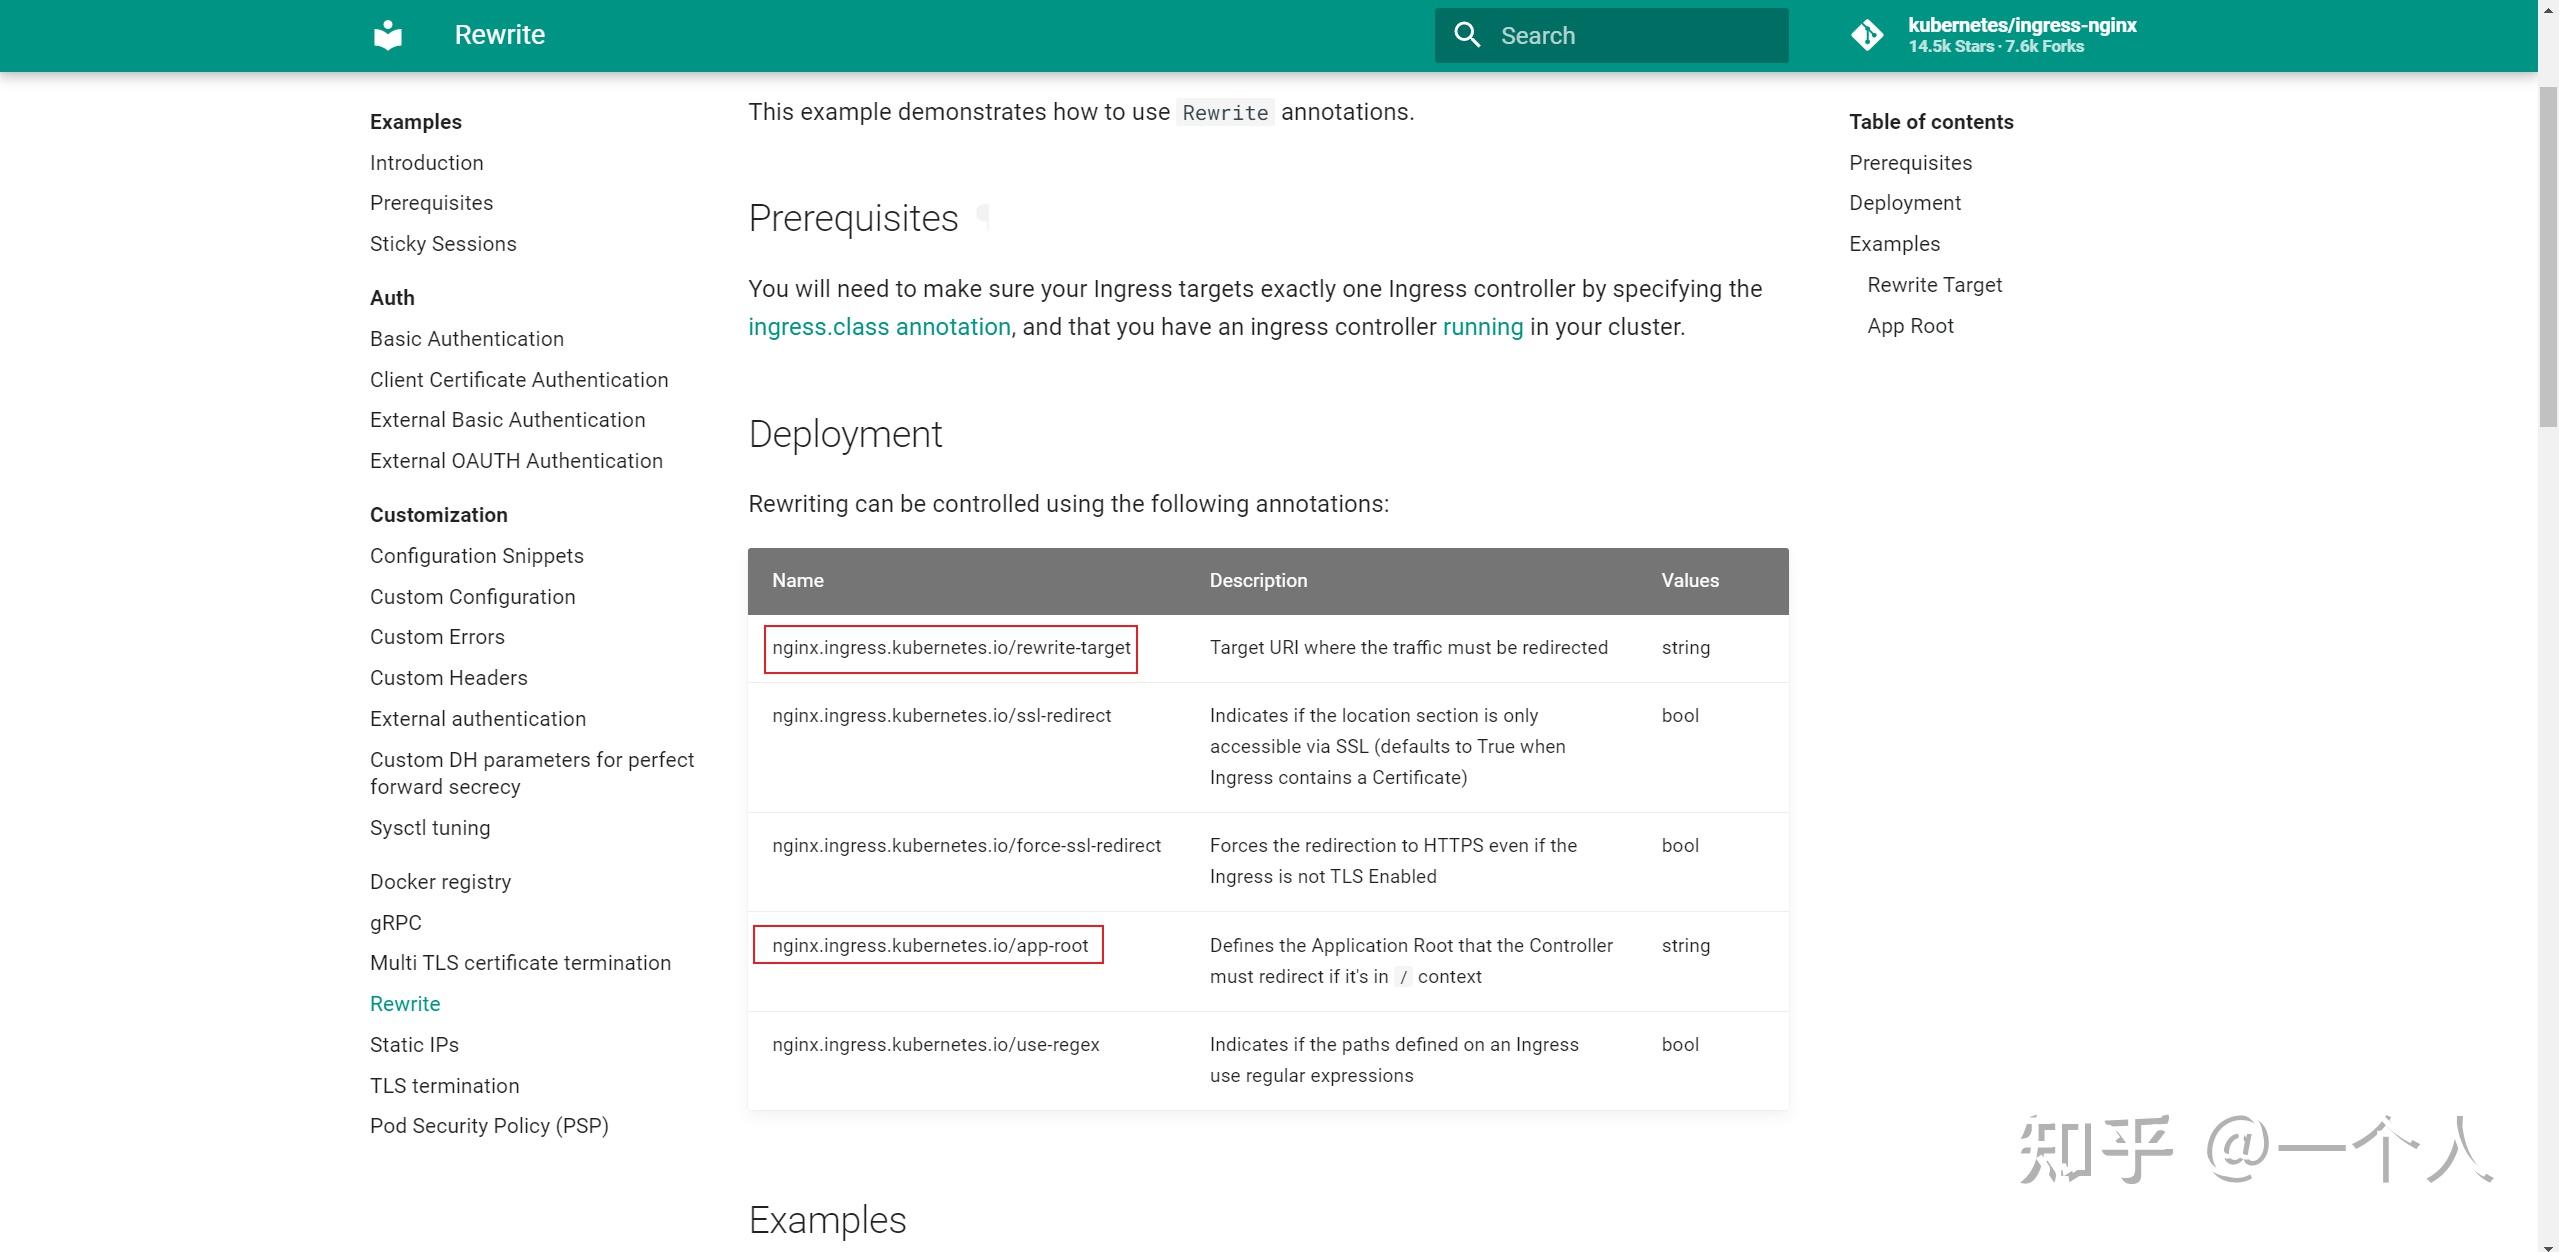Image resolution: width=2559 pixels, height=1252 pixels.
Task: Open Configuration Snippets under Customization
Action: pyautogui.click(x=476, y=555)
